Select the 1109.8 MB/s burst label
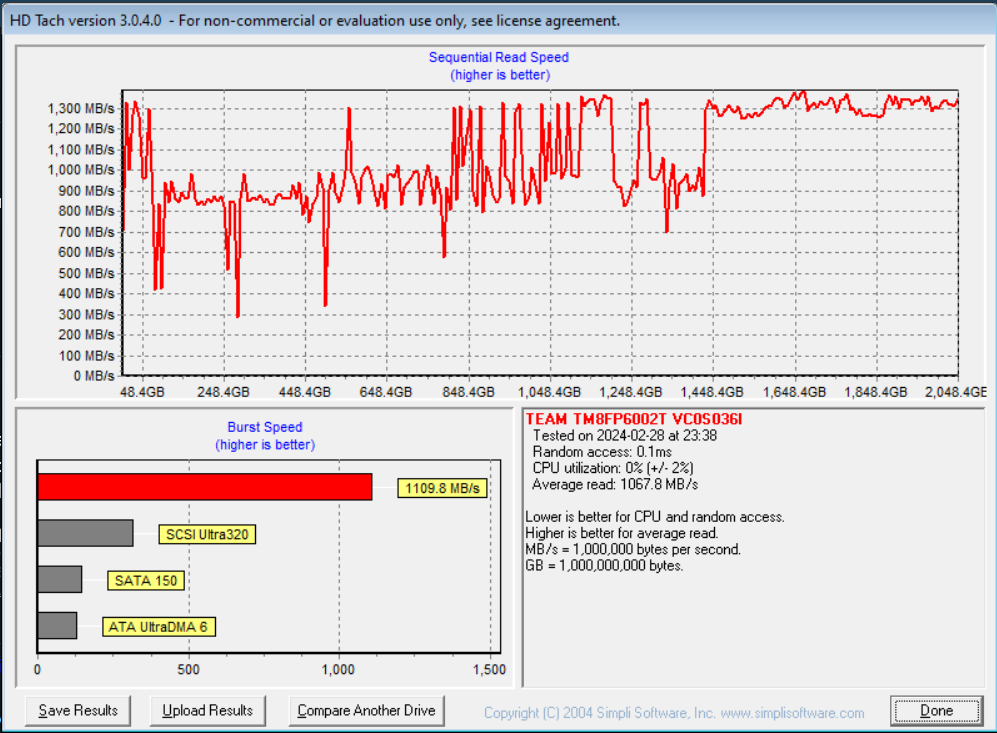The width and height of the screenshot is (997, 733). point(442,489)
